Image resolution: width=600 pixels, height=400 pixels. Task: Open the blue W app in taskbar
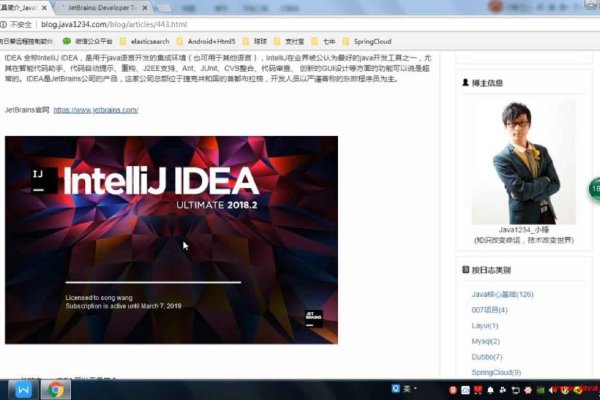coord(23,390)
